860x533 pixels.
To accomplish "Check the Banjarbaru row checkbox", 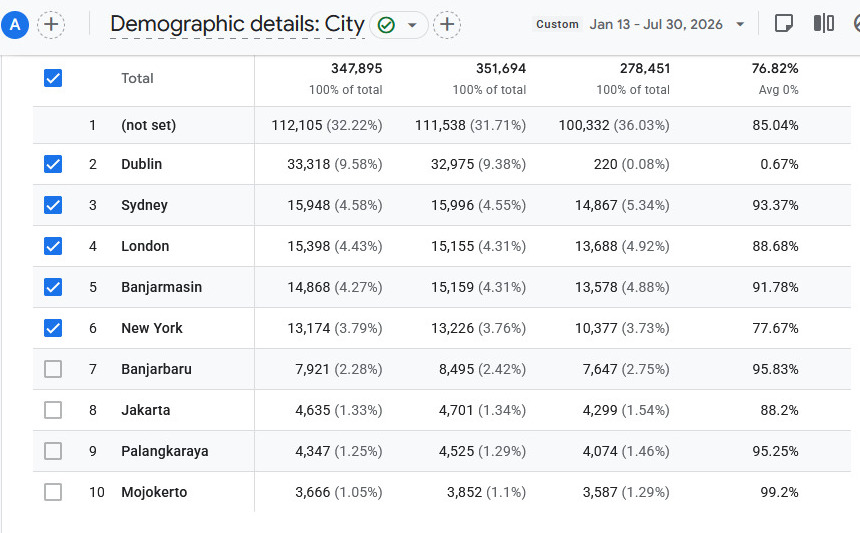I will 53,369.
